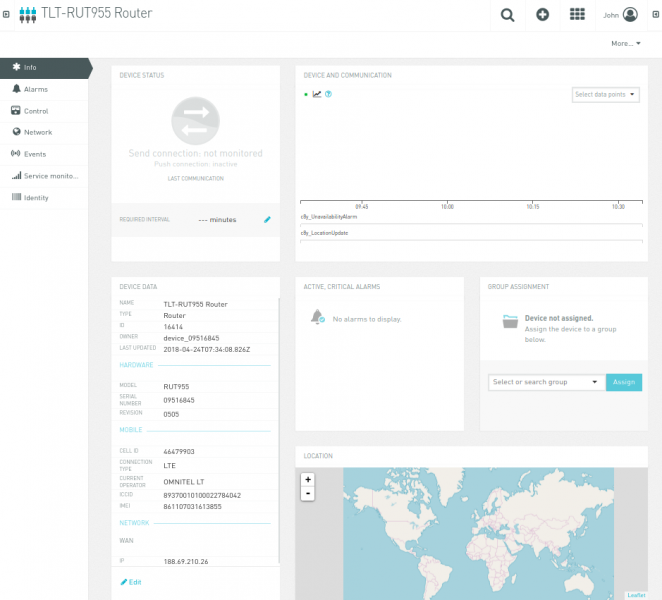Click the plus add icon in header
Screen dimensions: 662x600
542,15
